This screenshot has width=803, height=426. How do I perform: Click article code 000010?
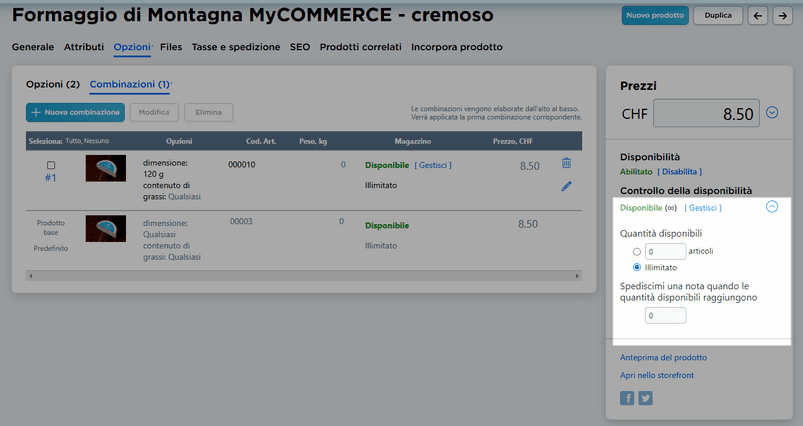coord(242,165)
